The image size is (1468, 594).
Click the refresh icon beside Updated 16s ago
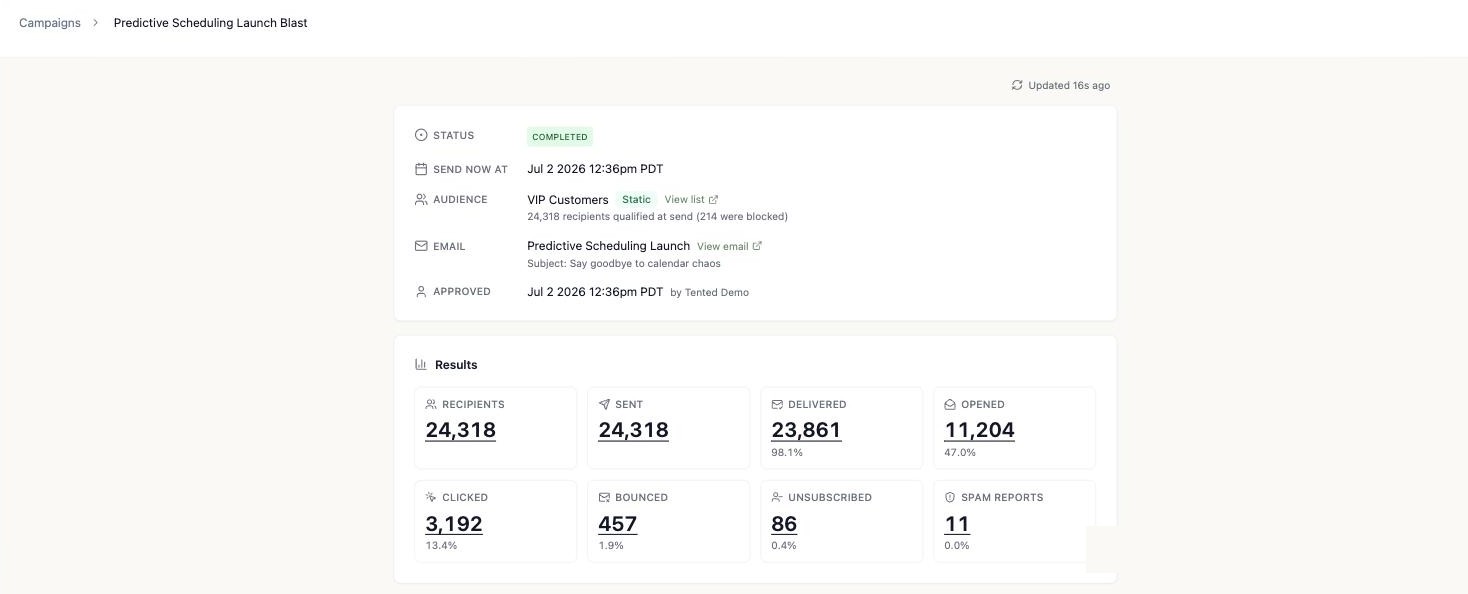(x=1017, y=85)
